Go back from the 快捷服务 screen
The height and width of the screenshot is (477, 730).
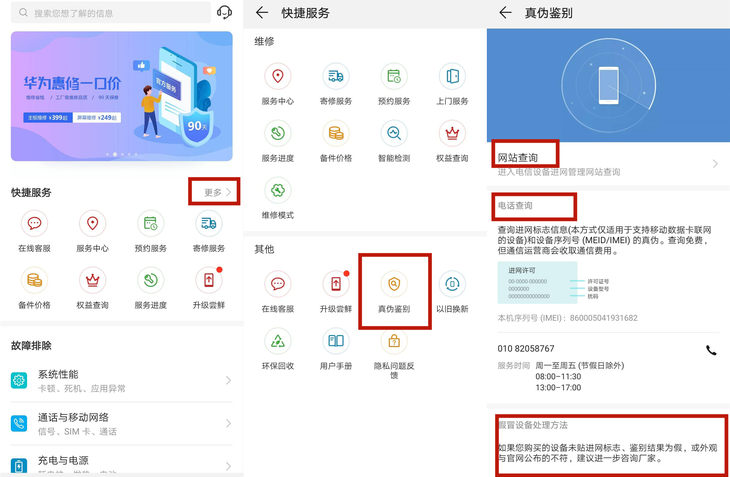pyautogui.click(x=262, y=13)
